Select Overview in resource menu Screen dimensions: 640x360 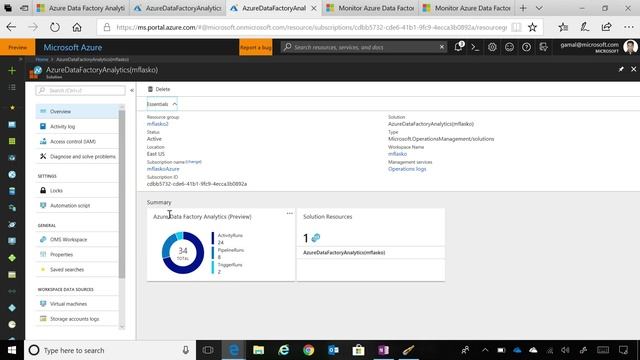coord(77,111)
